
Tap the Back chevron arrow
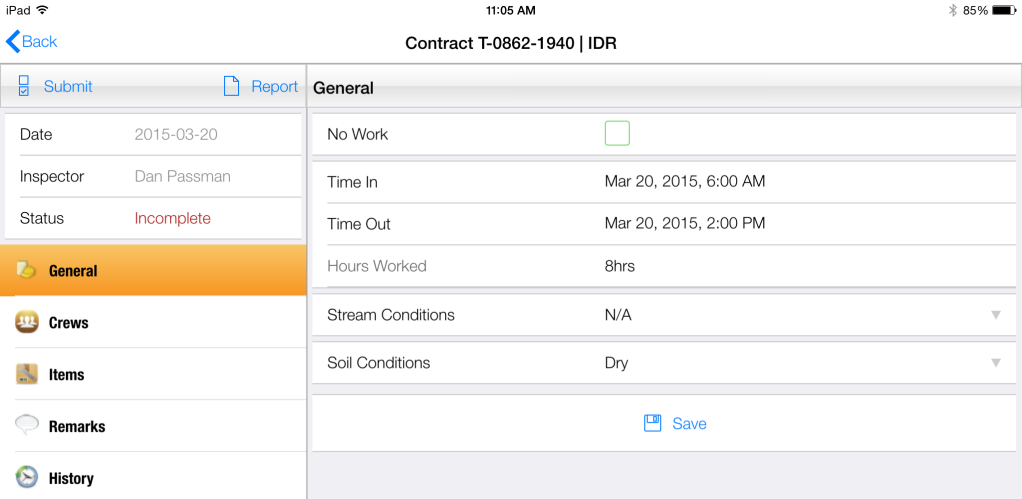click(x=13, y=42)
